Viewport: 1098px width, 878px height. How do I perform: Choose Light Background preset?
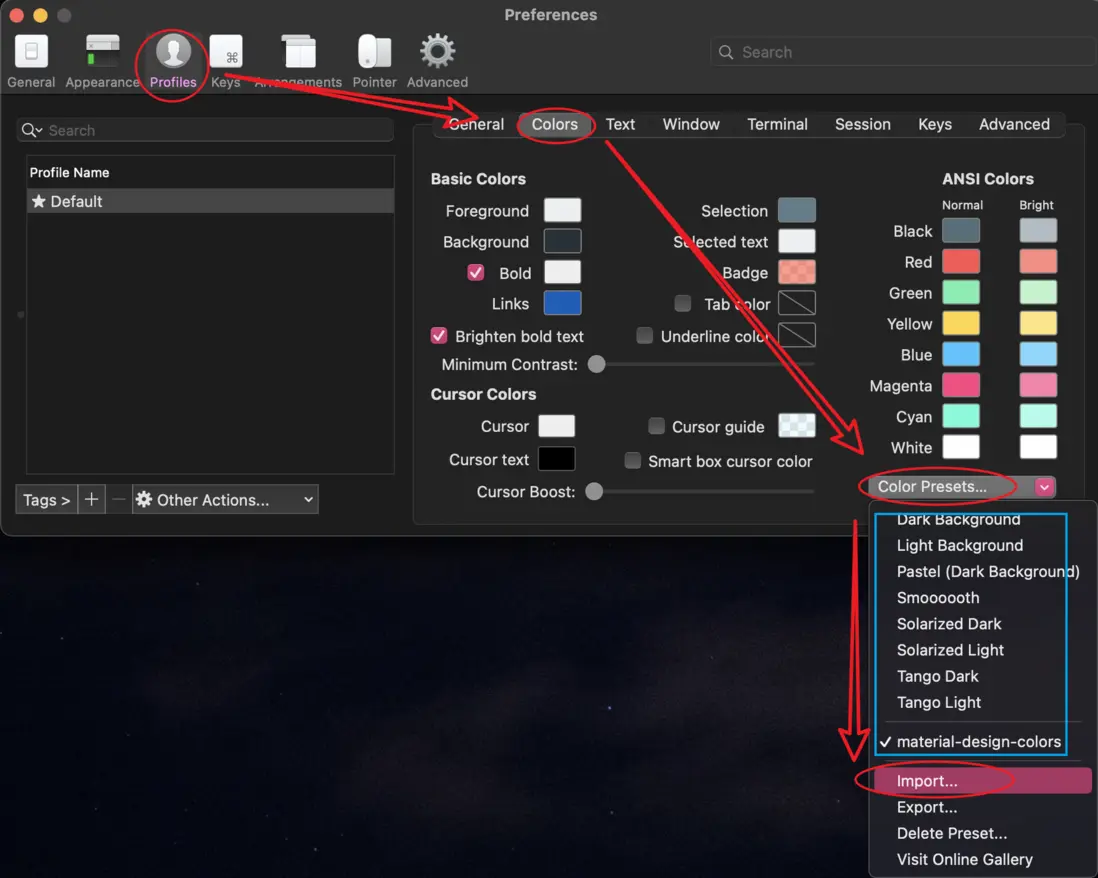982,545
